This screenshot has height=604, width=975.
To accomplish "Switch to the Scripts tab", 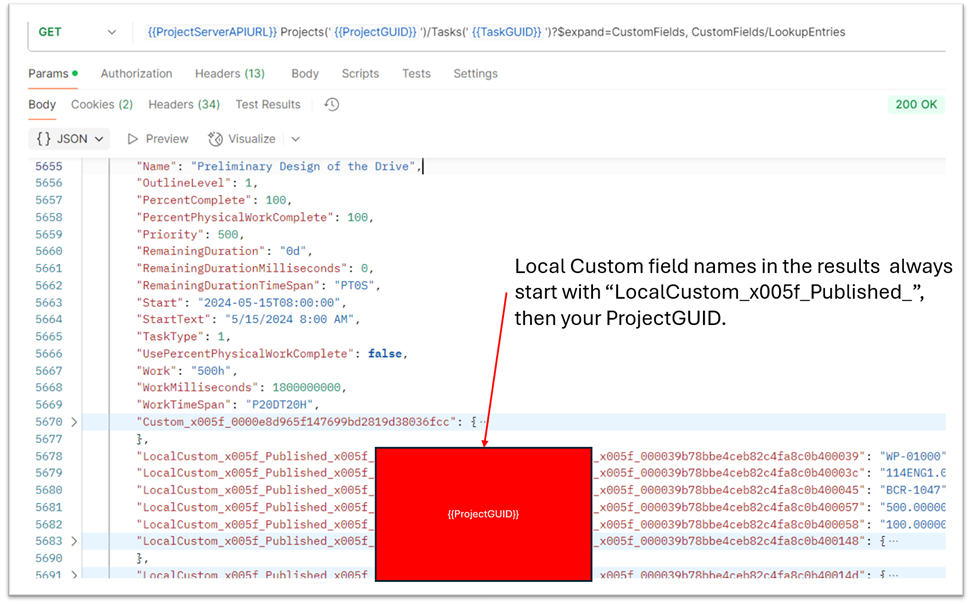I will pos(360,73).
